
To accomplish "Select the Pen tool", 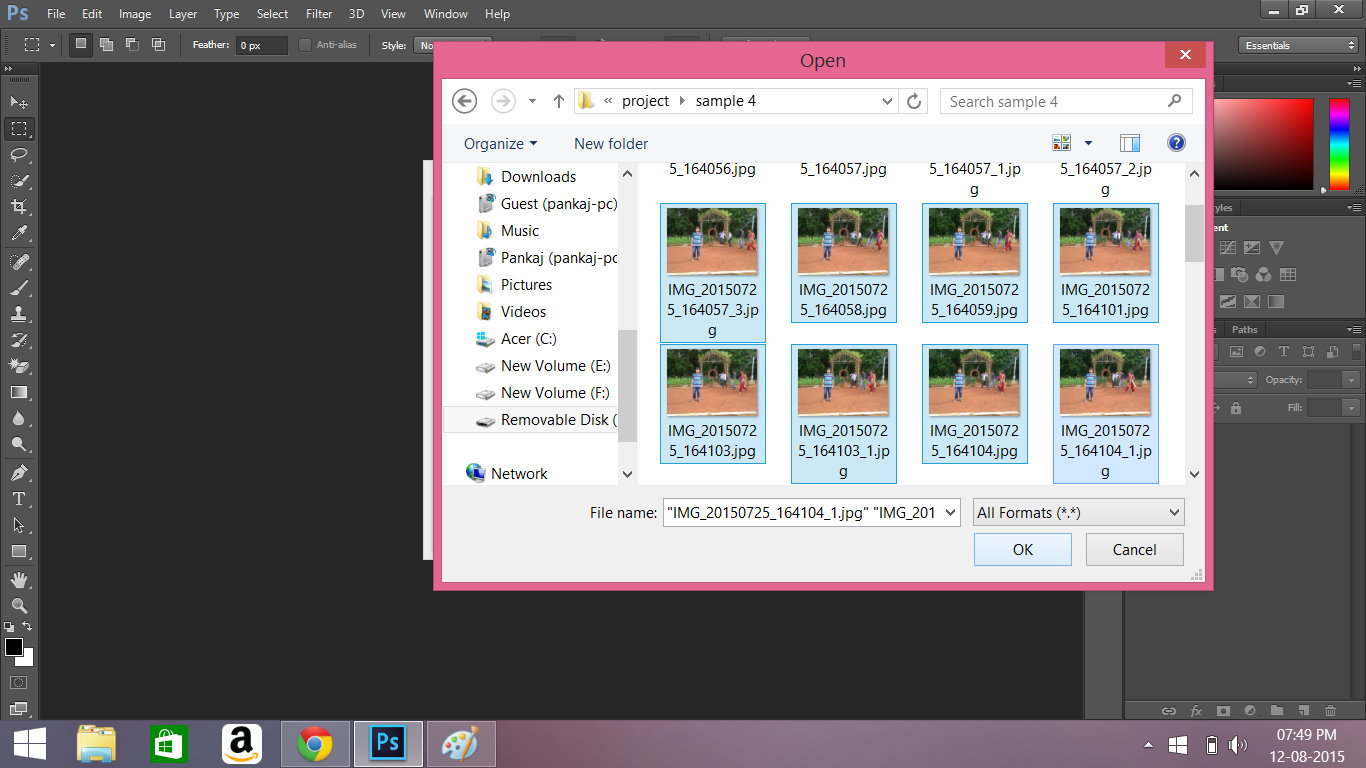I will click(x=18, y=472).
